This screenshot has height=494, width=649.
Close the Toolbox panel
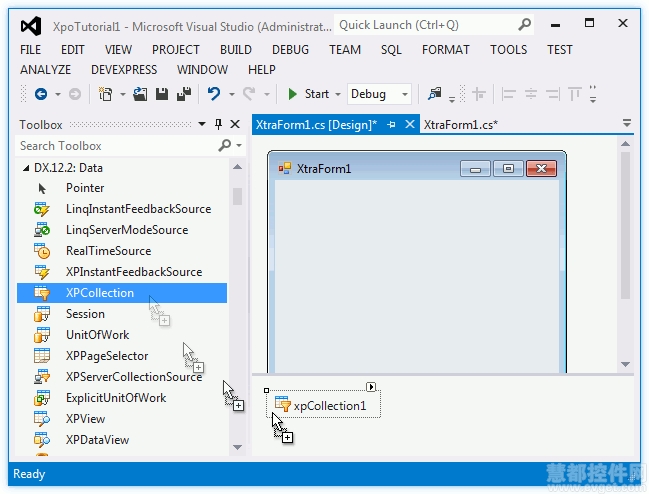[x=235, y=124]
